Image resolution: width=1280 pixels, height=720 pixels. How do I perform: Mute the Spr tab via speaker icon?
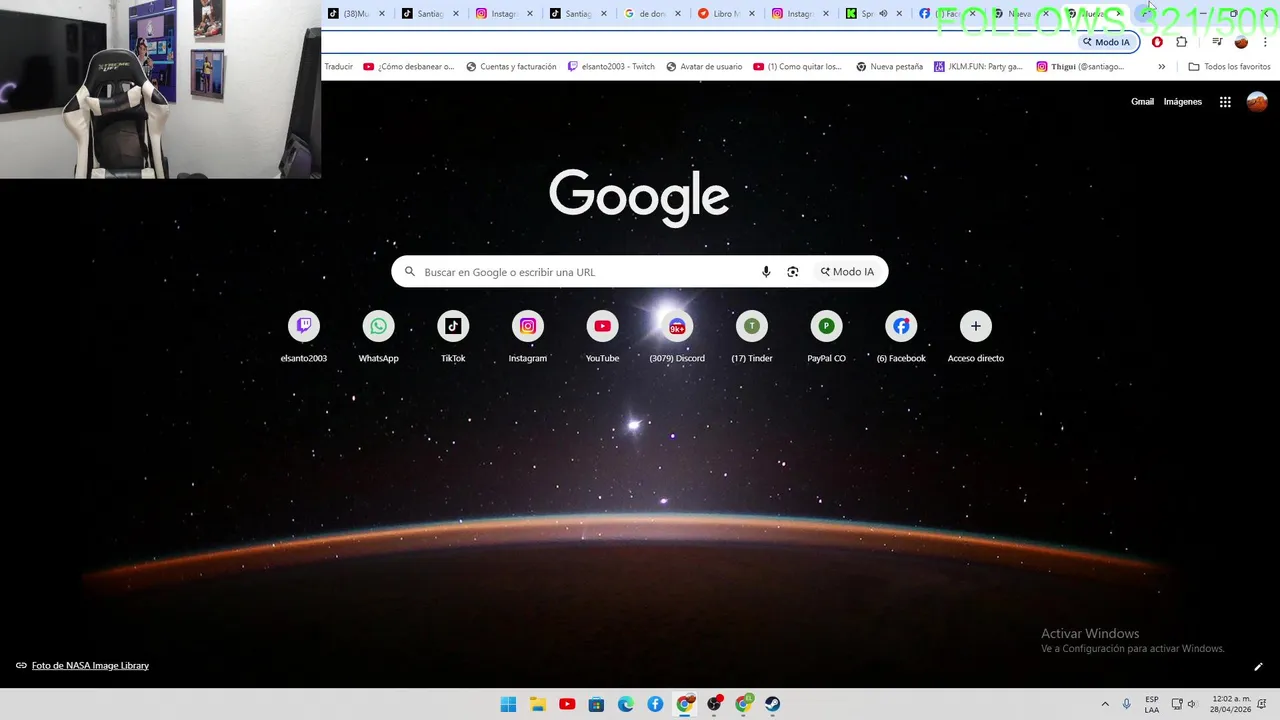pos(883,14)
